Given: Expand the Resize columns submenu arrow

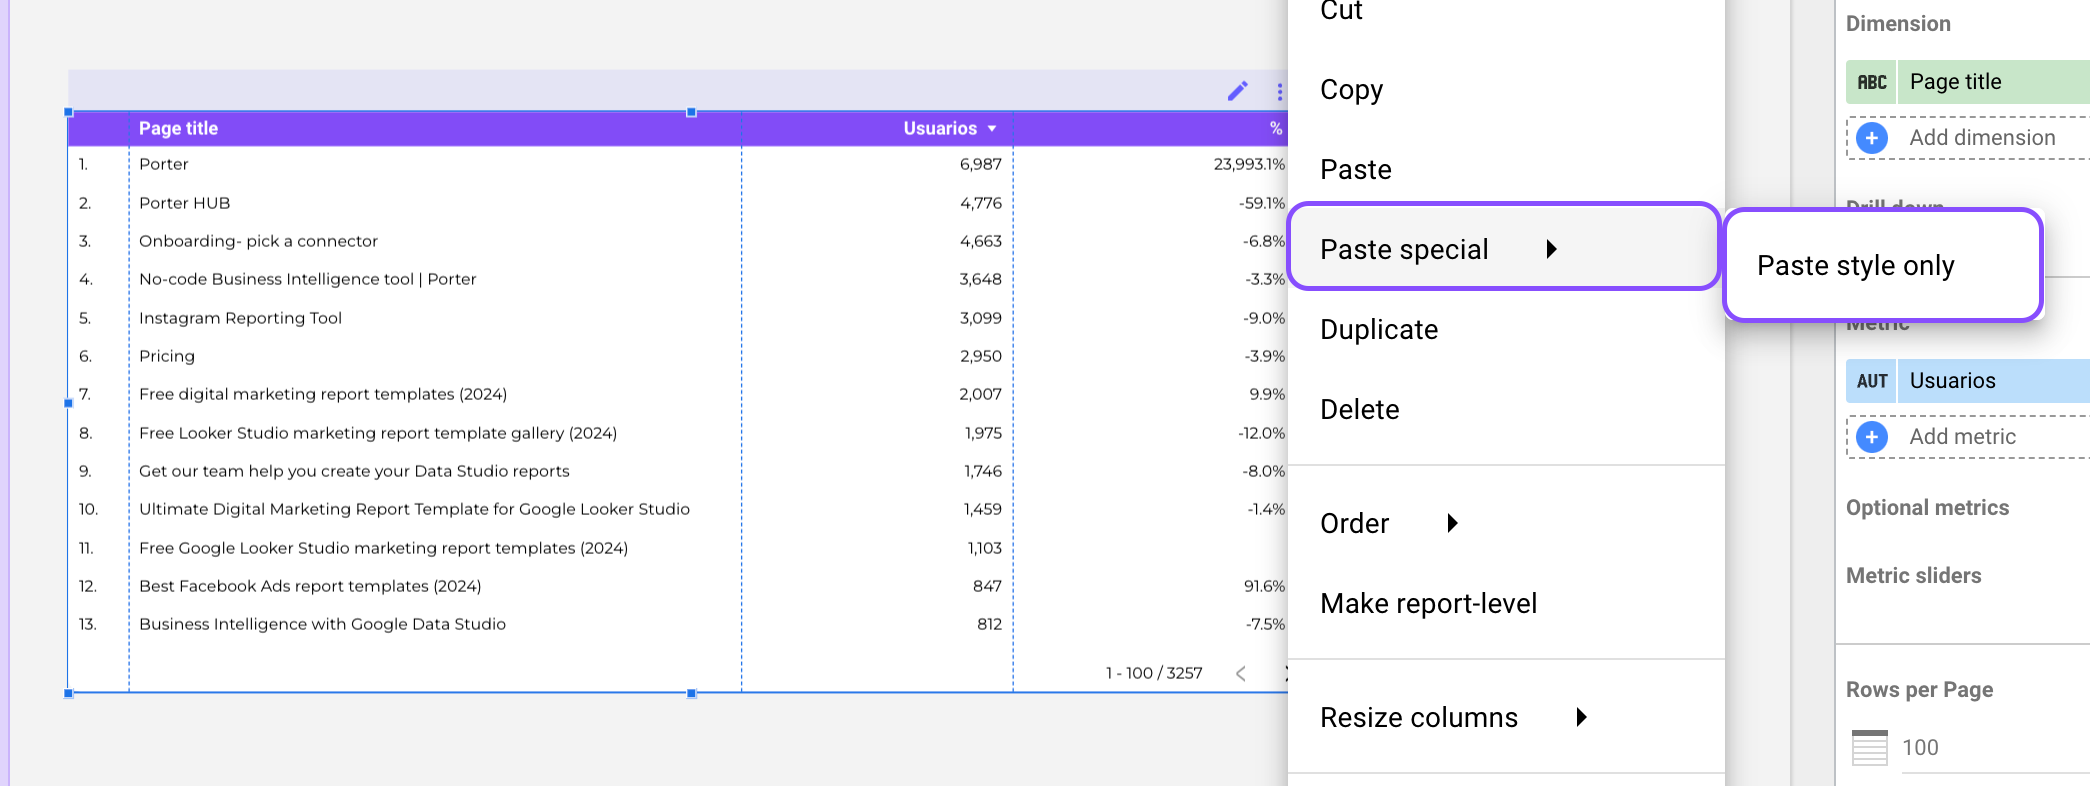Looking at the screenshot, I should [x=1581, y=717].
